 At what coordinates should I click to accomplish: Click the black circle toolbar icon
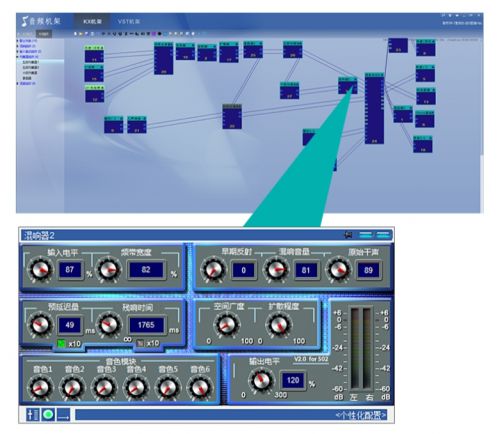point(159,34)
